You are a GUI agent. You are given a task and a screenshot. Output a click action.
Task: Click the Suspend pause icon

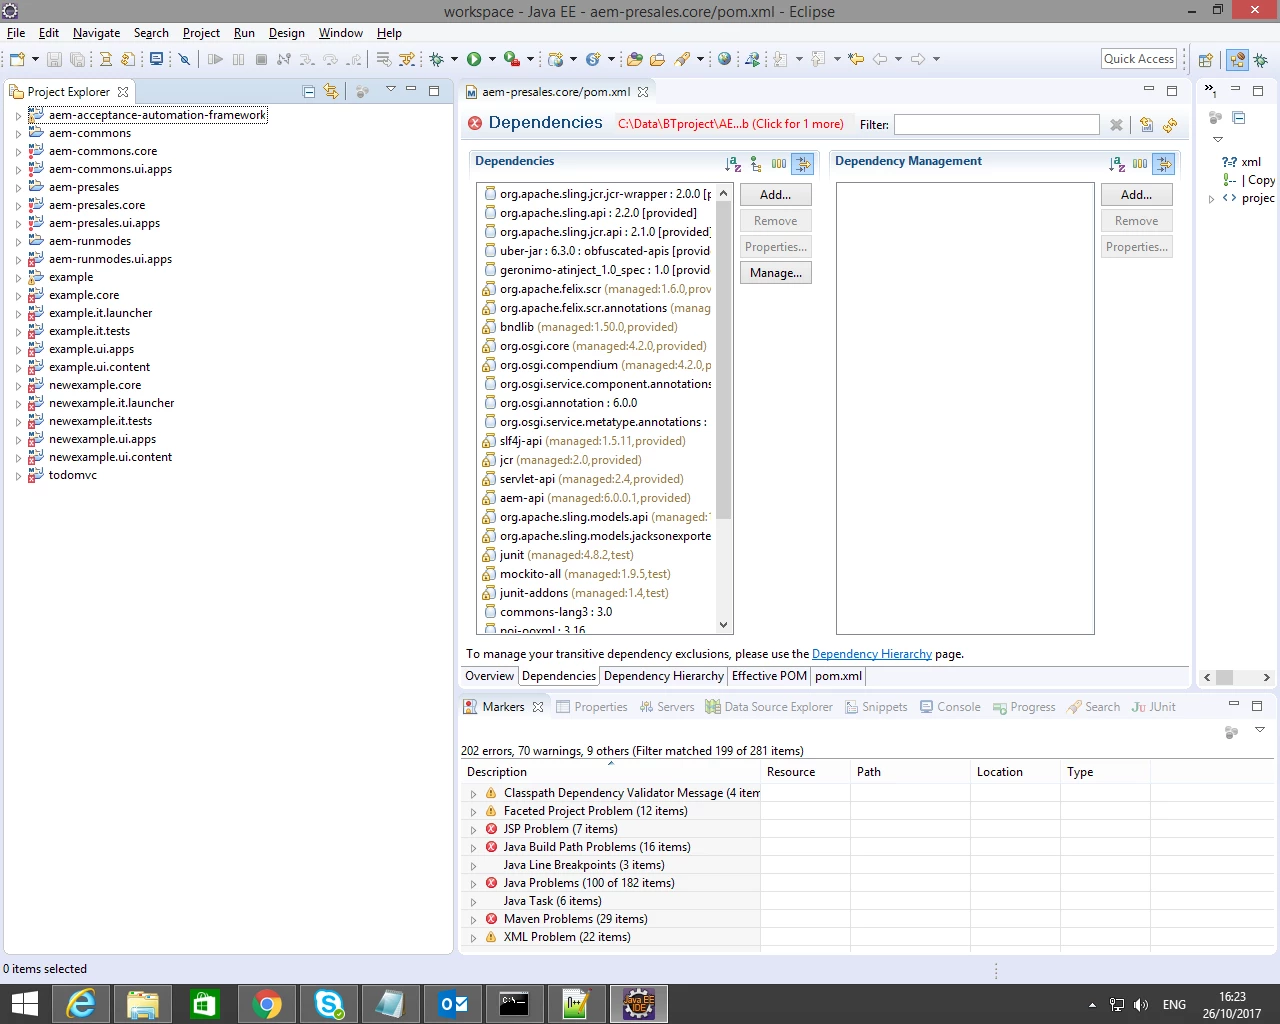(x=238, y=59)
